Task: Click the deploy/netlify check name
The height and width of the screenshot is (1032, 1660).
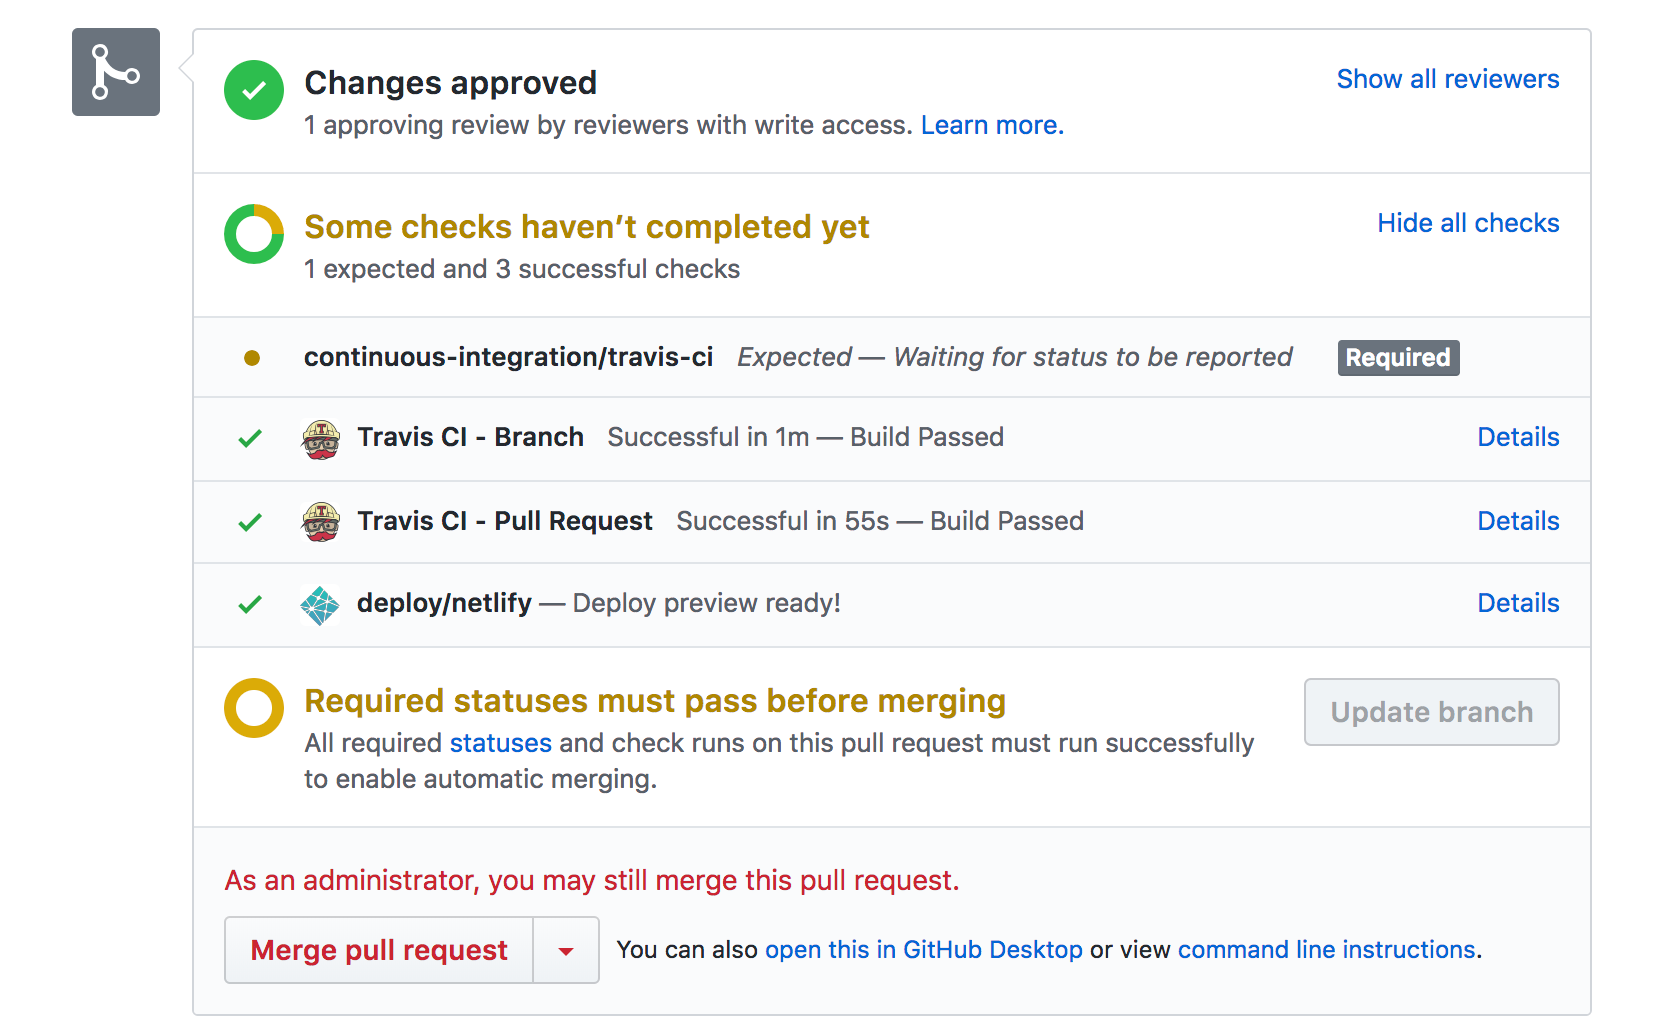Action: [x=444, y=603]
